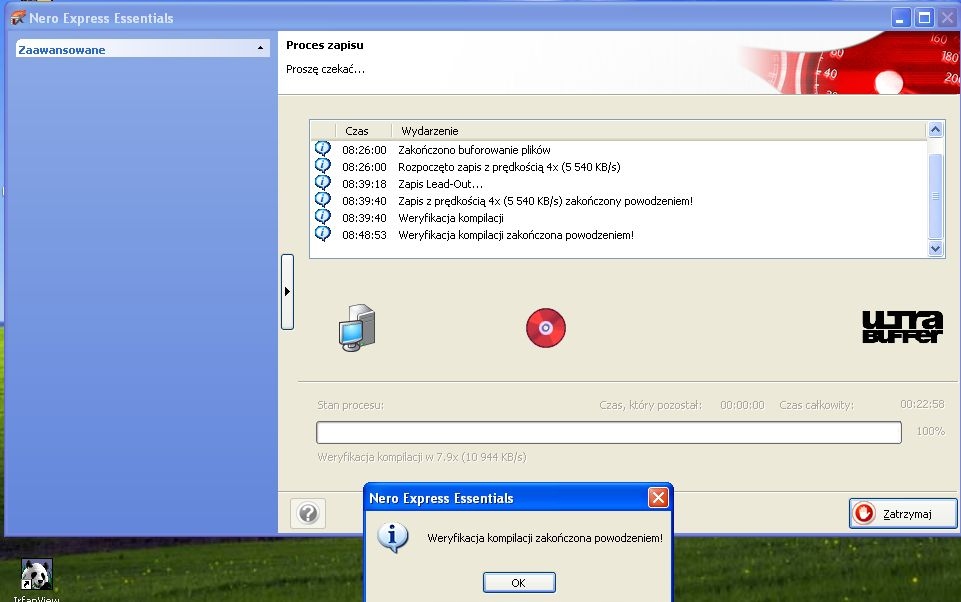Select the 'Rozpoczęto zapis z prędkością 4x' row
The height and width of the screenshot is (602, 961).
tap(619, 167)
